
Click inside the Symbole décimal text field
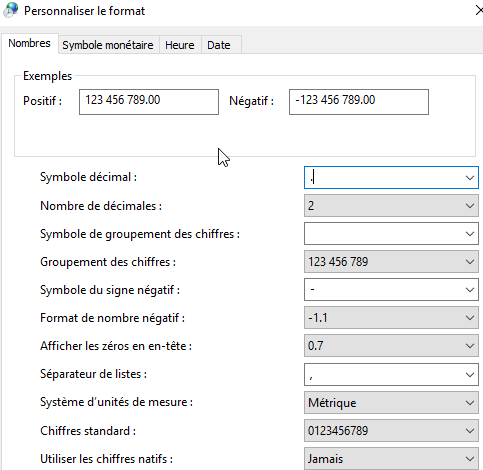click(x=383, y=178)
